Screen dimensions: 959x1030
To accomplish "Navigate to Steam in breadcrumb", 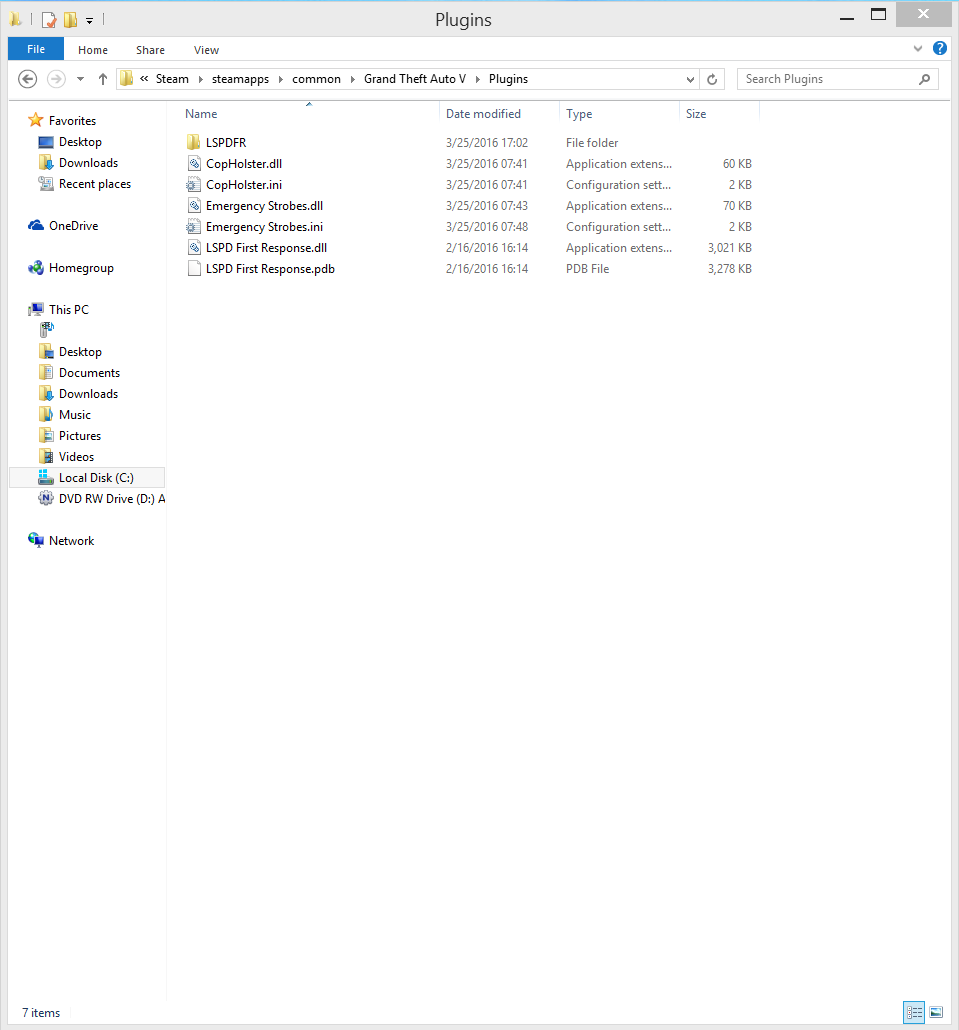I will (172, 79).
